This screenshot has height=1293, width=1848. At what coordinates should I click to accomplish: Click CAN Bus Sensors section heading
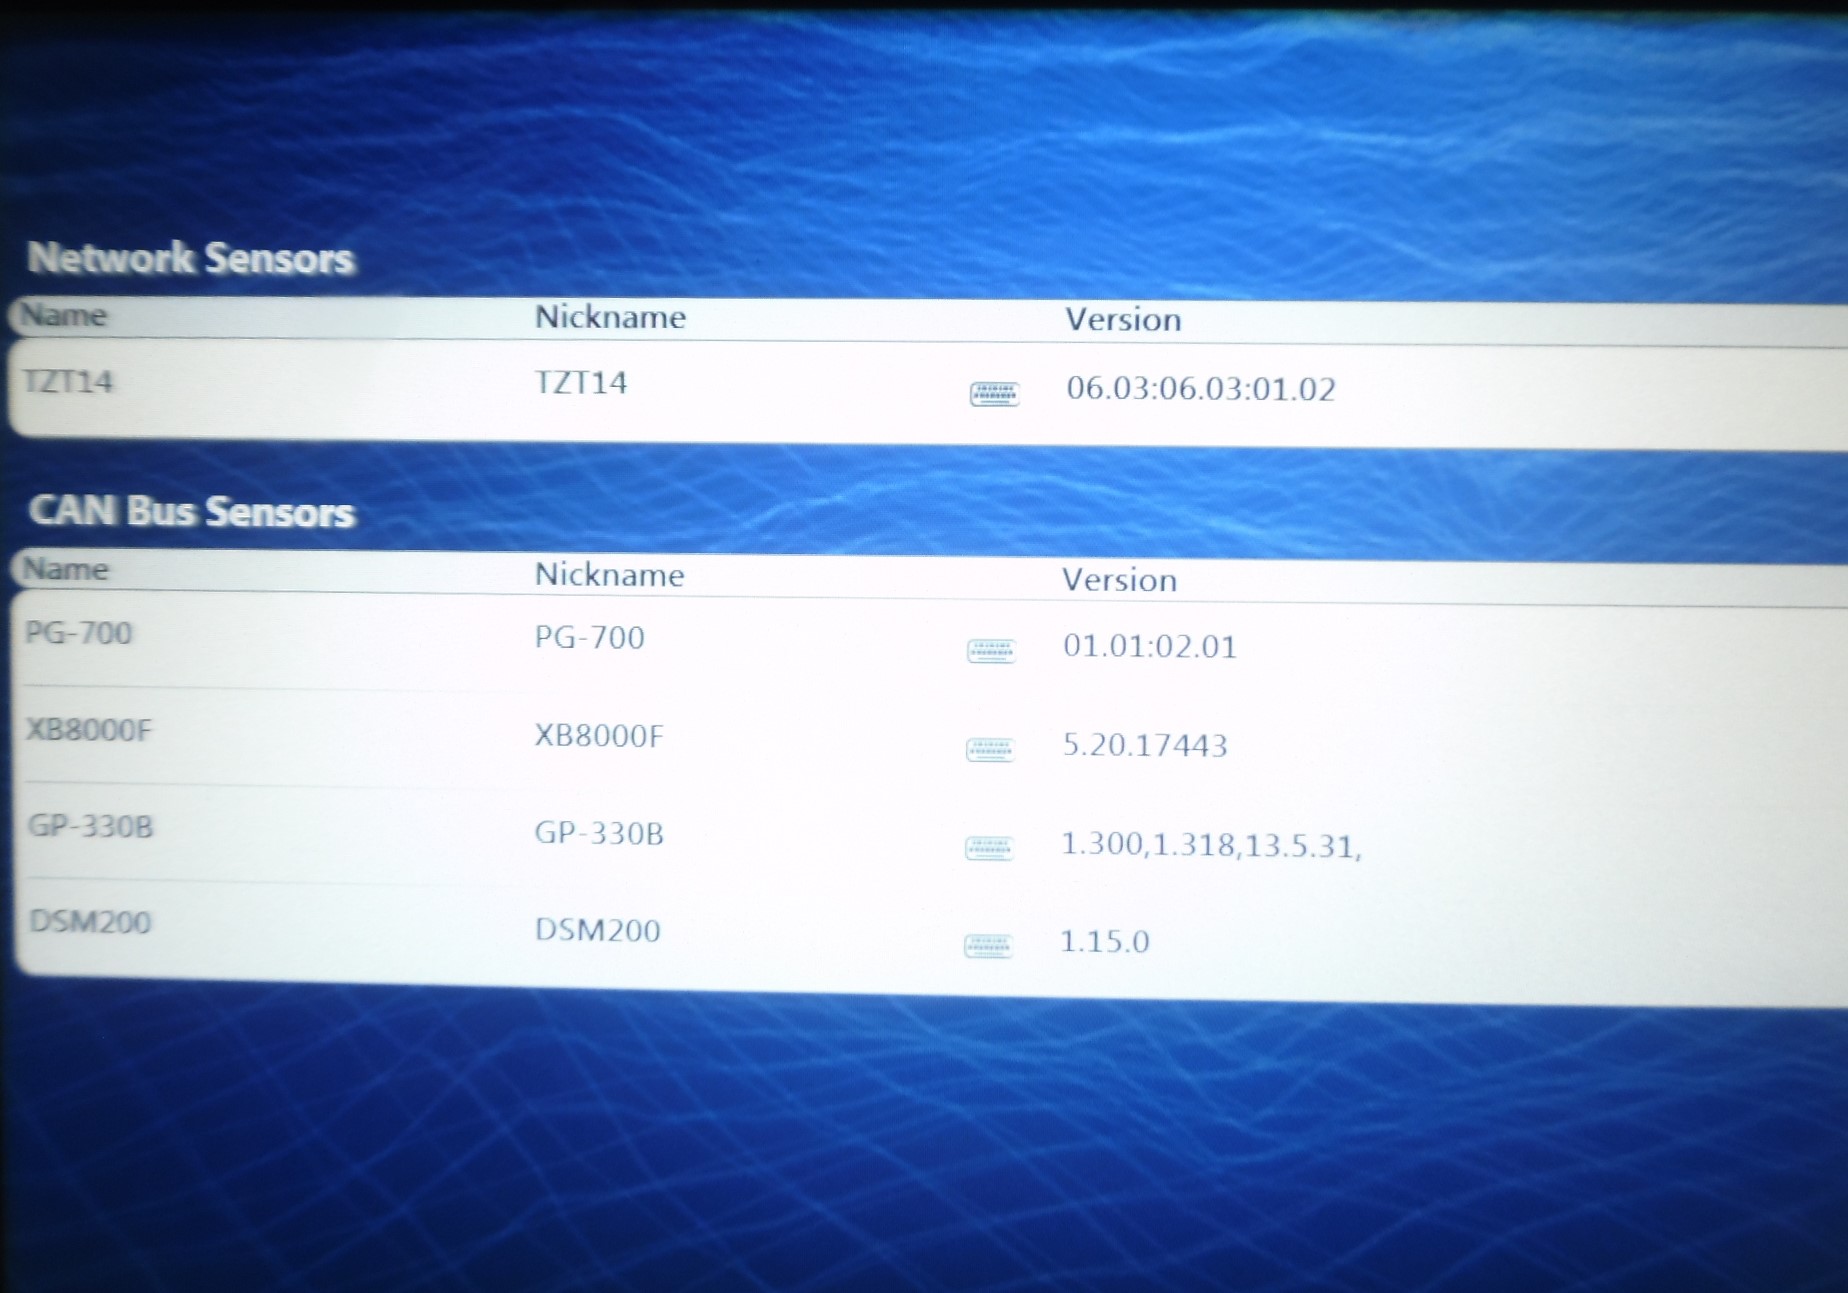click(x=192, y=511)
